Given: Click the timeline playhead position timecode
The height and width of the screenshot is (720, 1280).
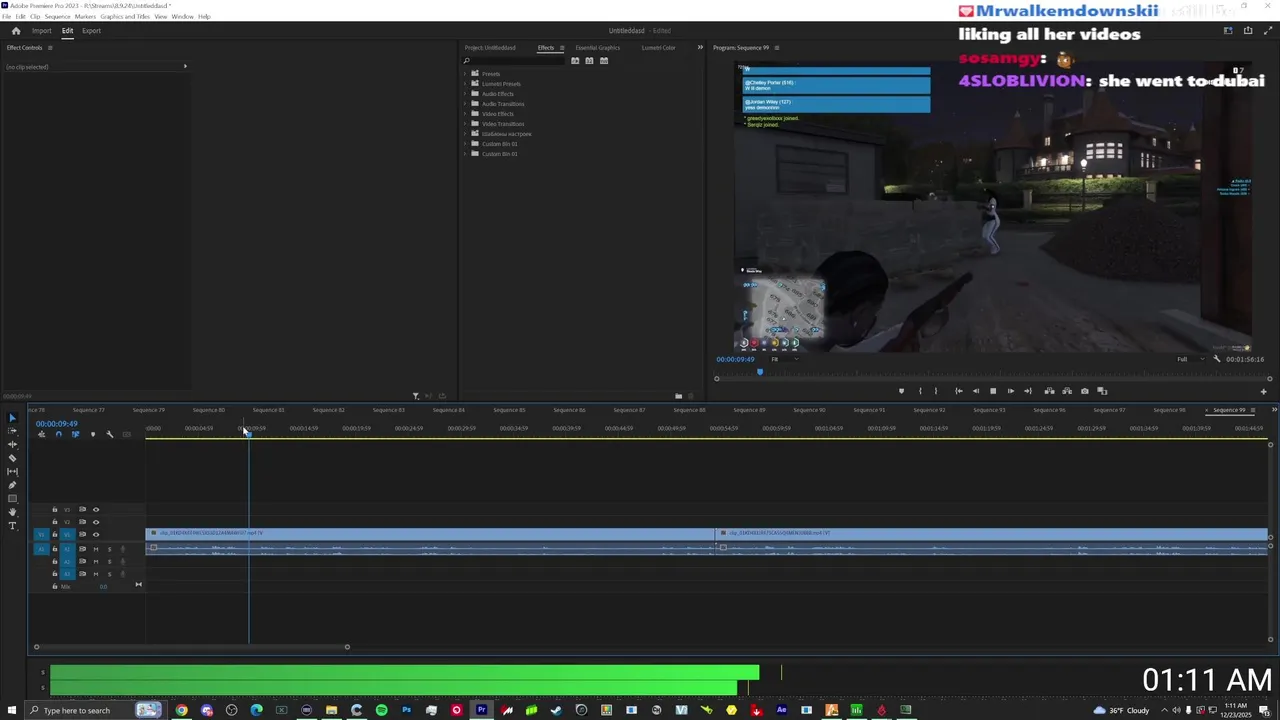Looking at the screenshot, I should [x=56, y=424].
